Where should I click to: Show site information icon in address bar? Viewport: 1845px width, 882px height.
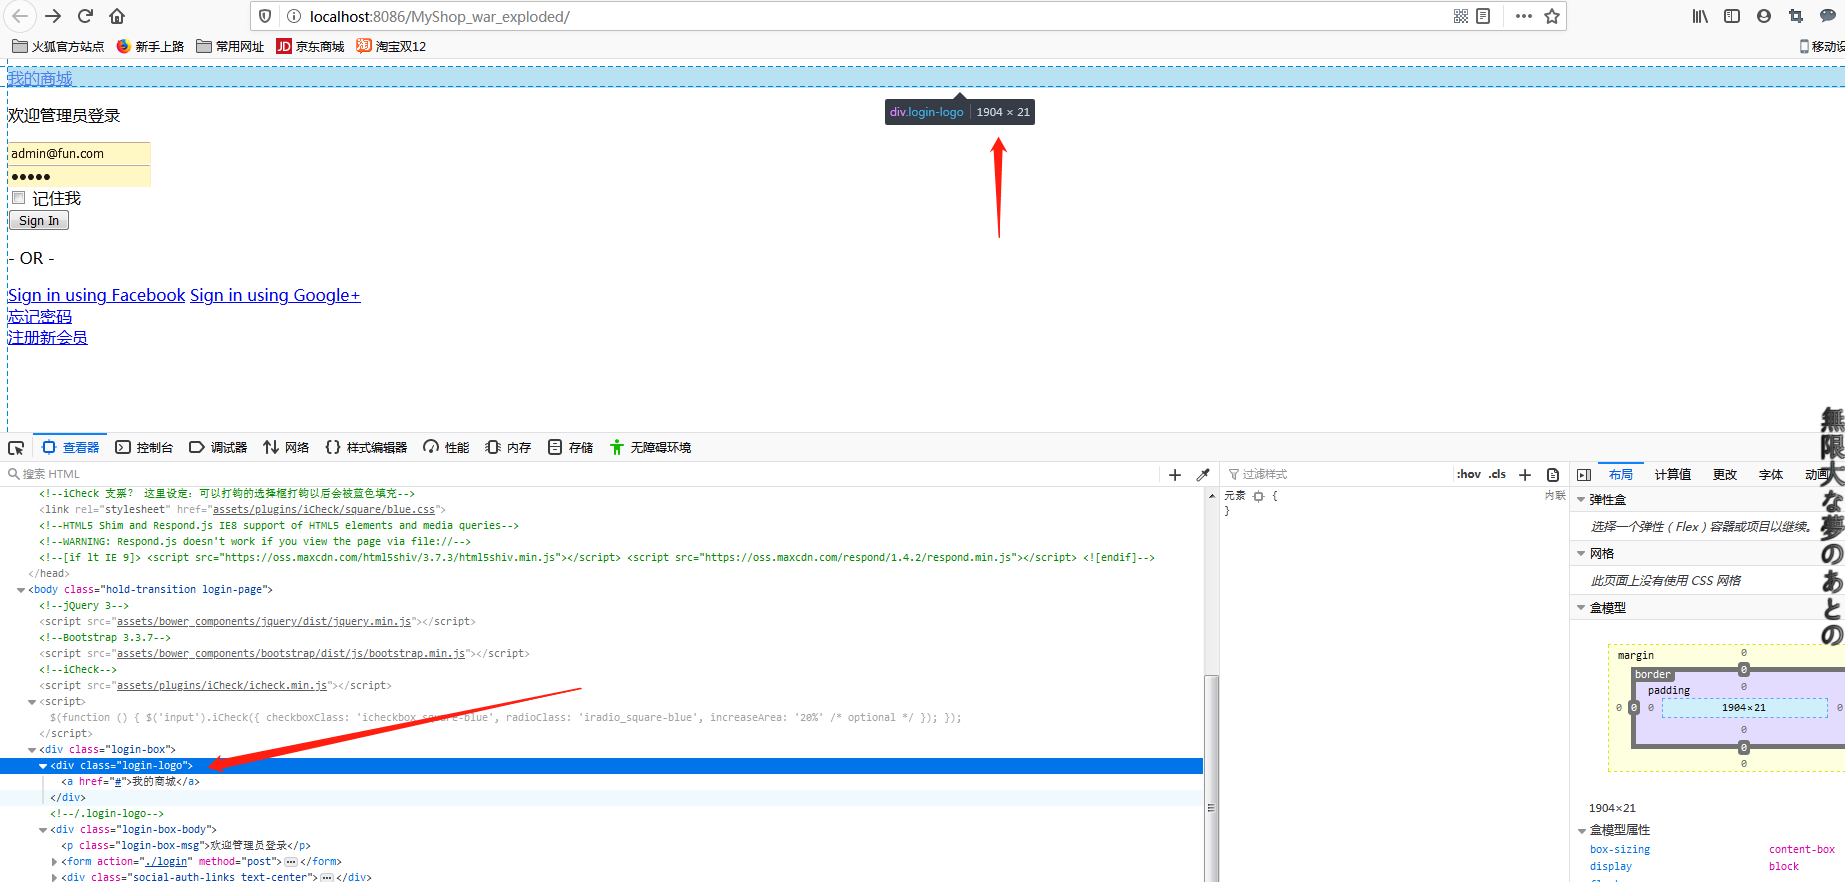click(x=294, y=16)
